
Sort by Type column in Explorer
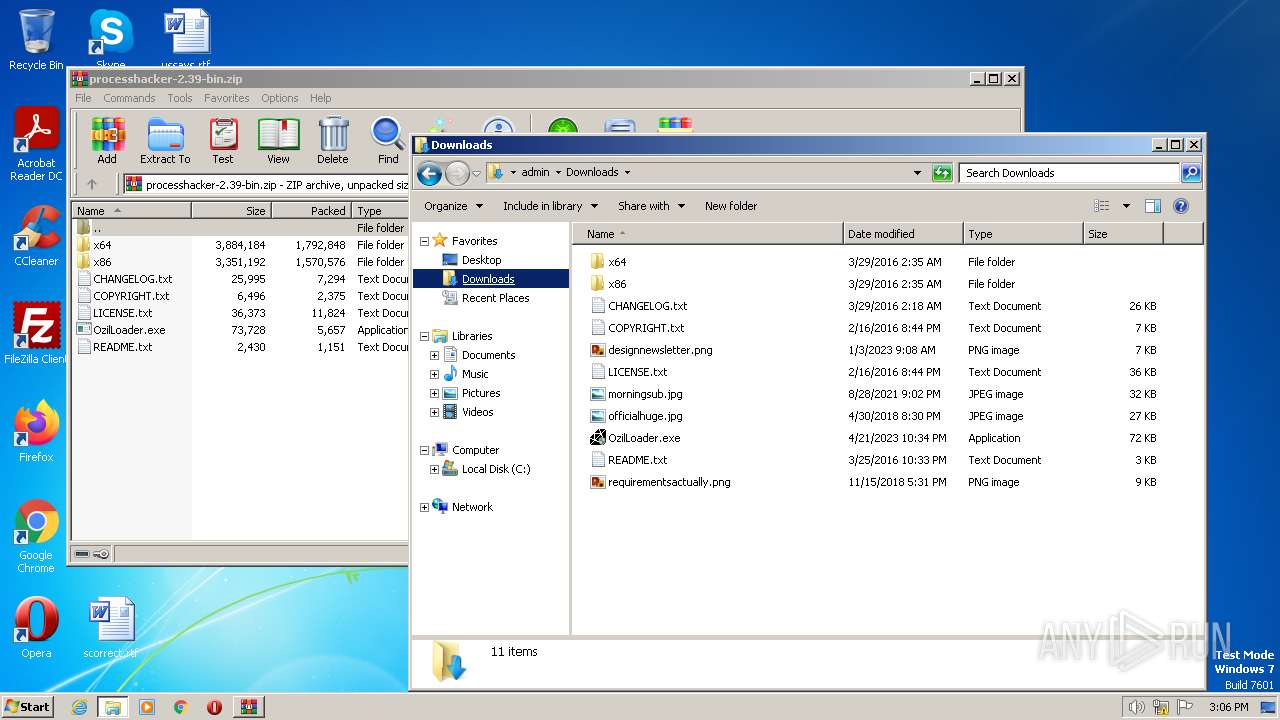[x=1024, y=234]
